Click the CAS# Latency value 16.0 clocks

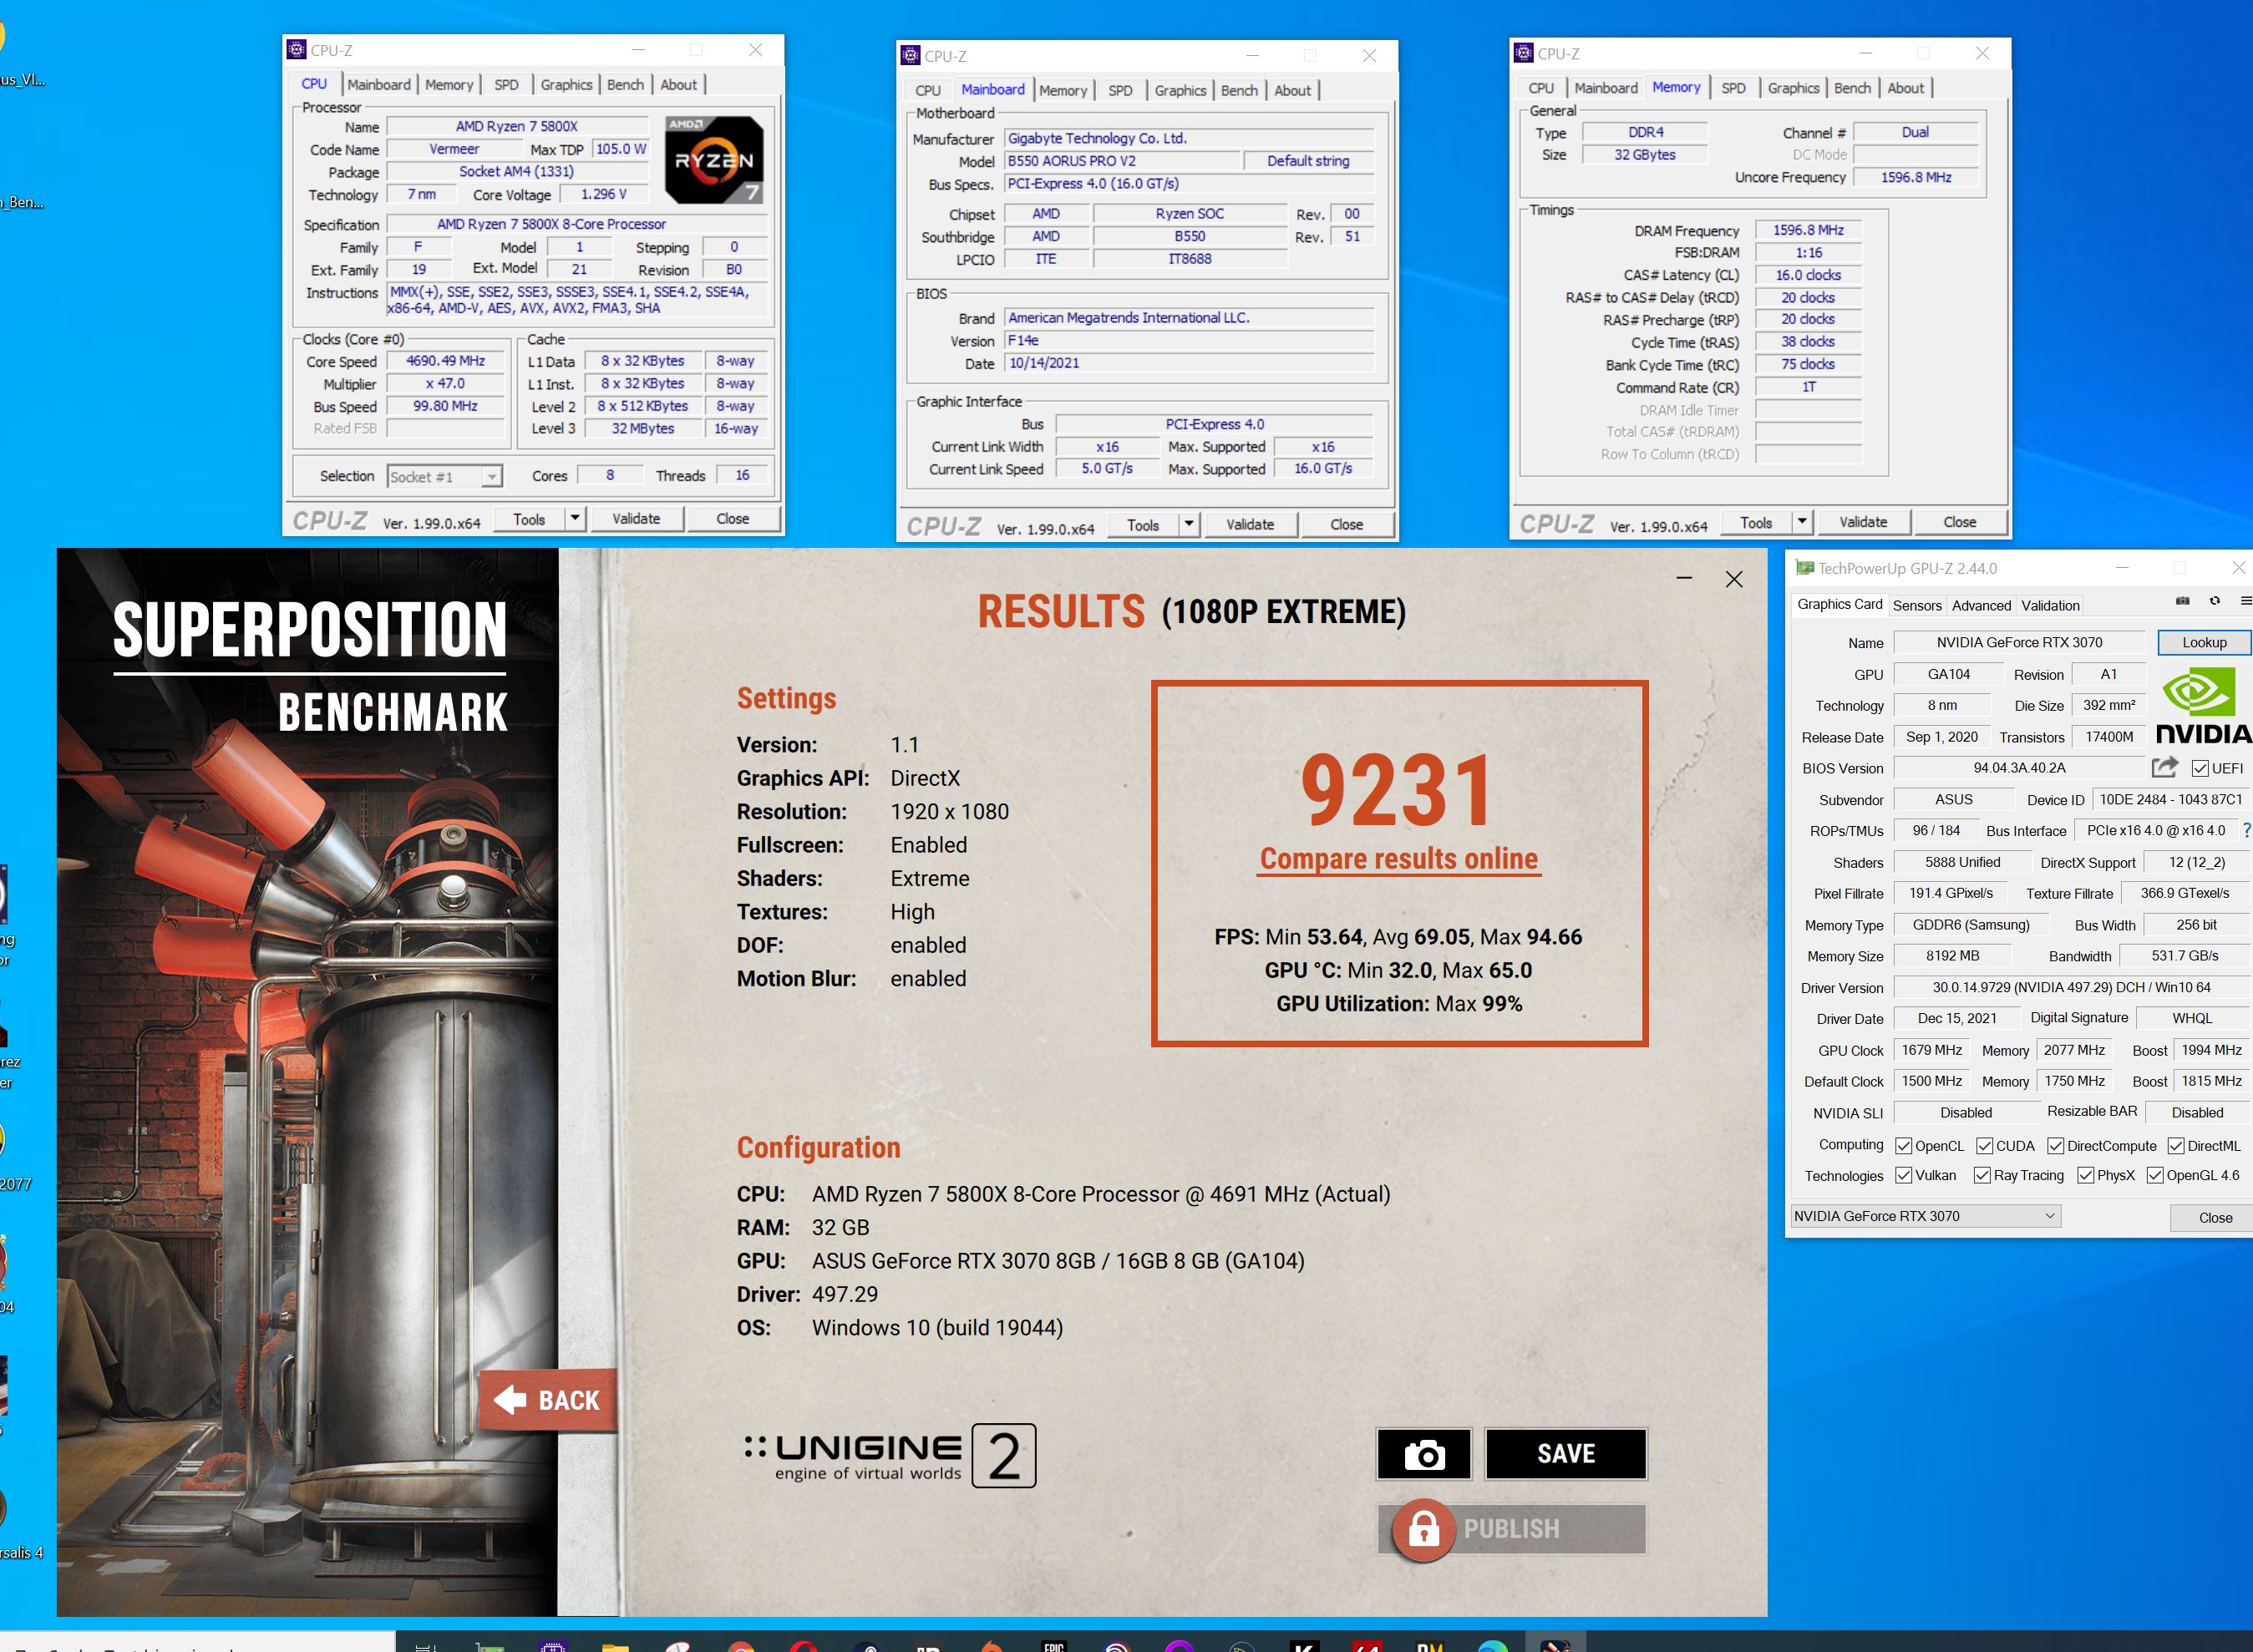[x=1808, y=275]
